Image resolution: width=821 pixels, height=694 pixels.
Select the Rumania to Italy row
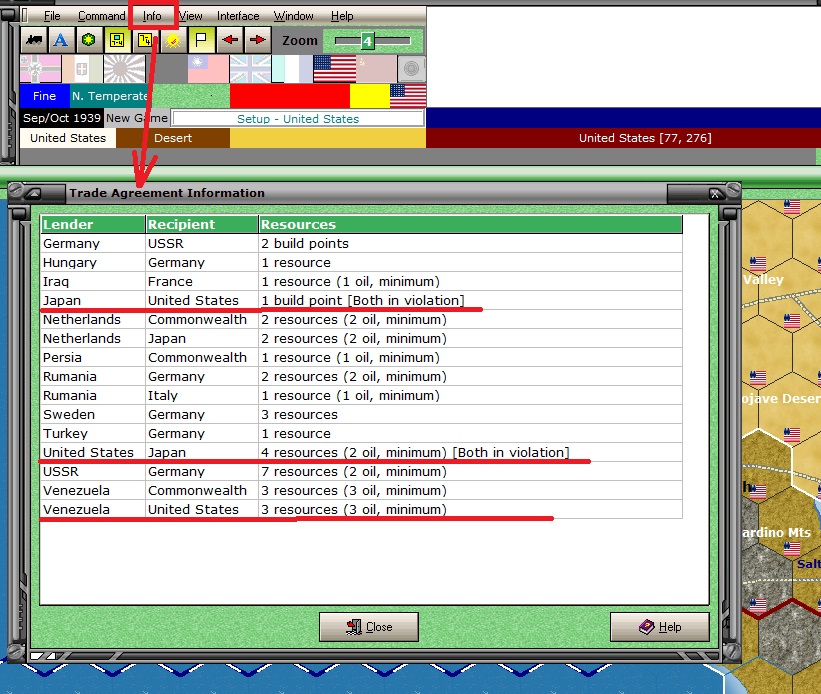click(x=361, y=395)
